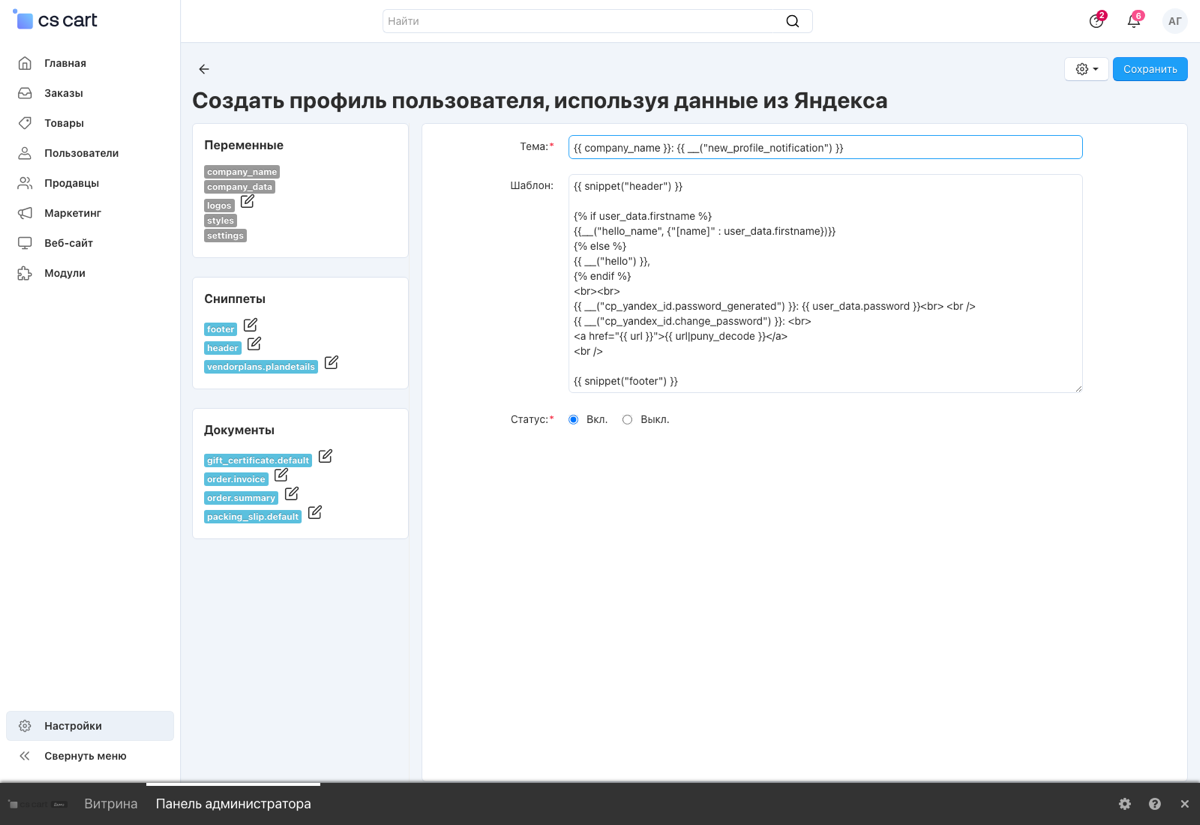Click the bottom bar logo on the left

[37, 804]
